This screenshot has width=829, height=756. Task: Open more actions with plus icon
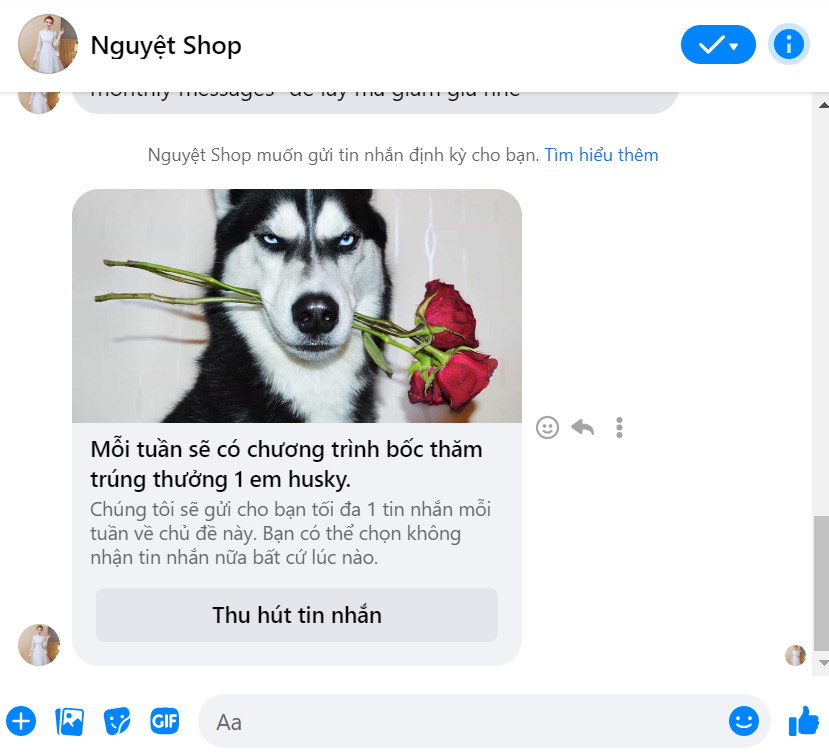tap(21, 721)
